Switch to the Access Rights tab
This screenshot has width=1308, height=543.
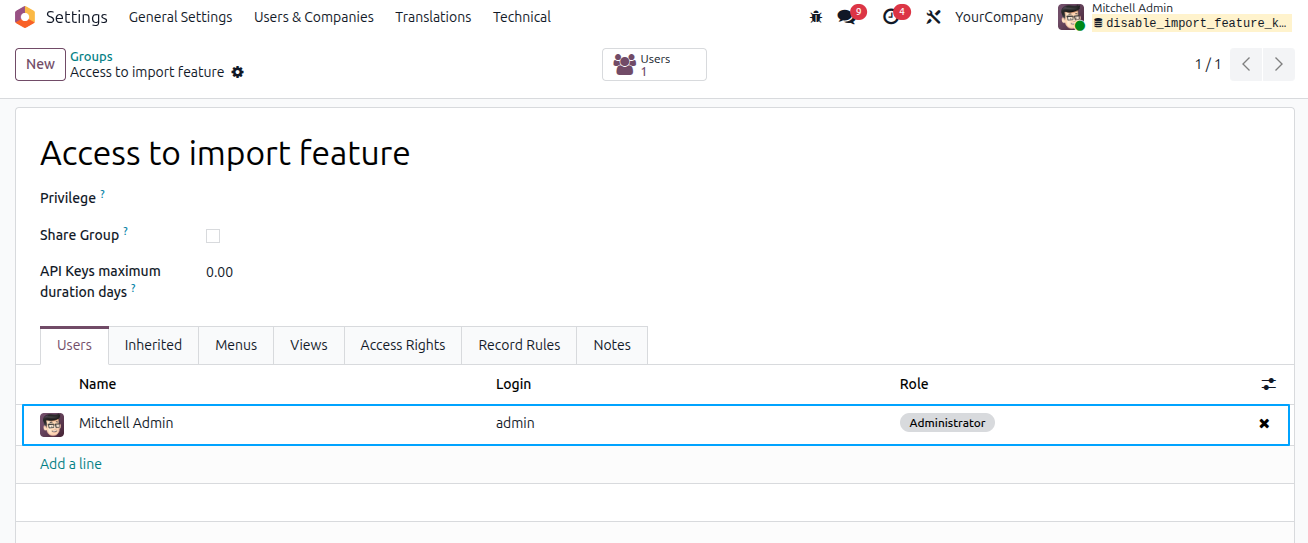403,345
